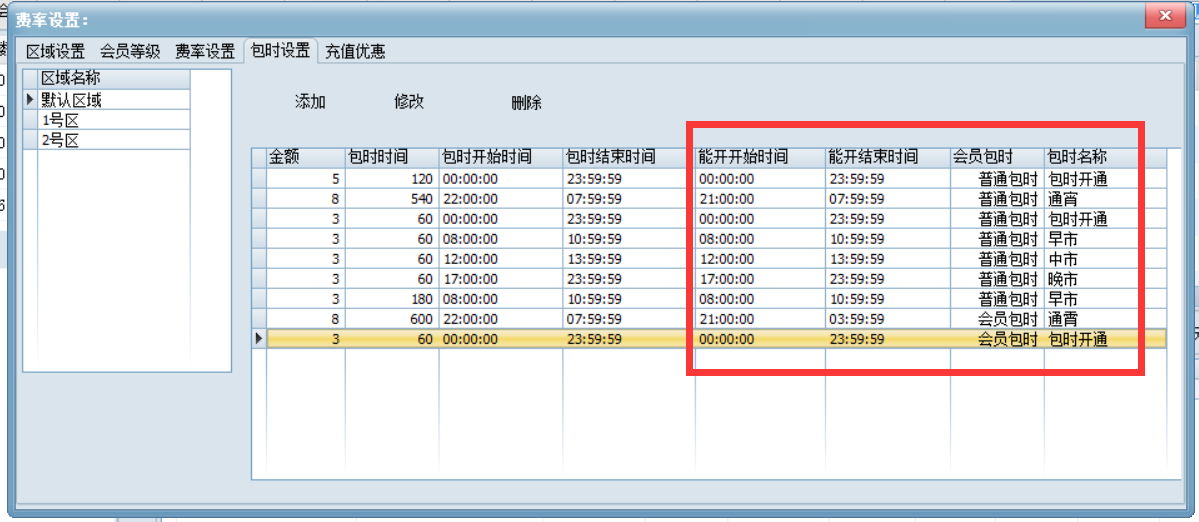Screen dimensions: 1199x522
Task: Click the row selector of the highlighted row
Action: point(259,339)
